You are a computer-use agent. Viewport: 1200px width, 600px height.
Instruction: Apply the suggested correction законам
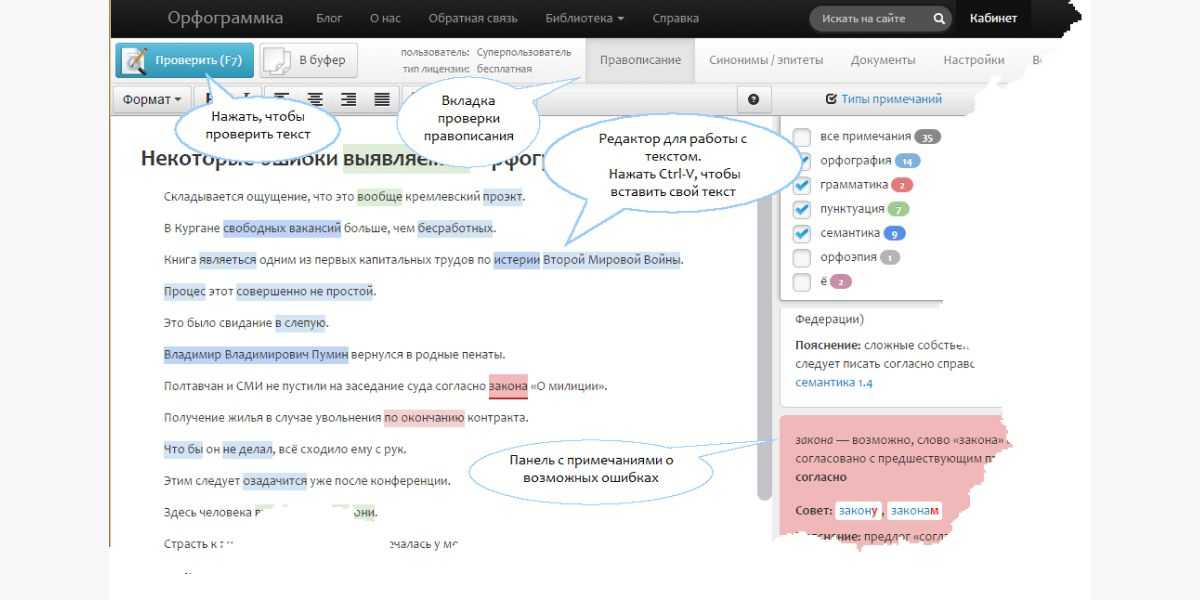[915, 510]
